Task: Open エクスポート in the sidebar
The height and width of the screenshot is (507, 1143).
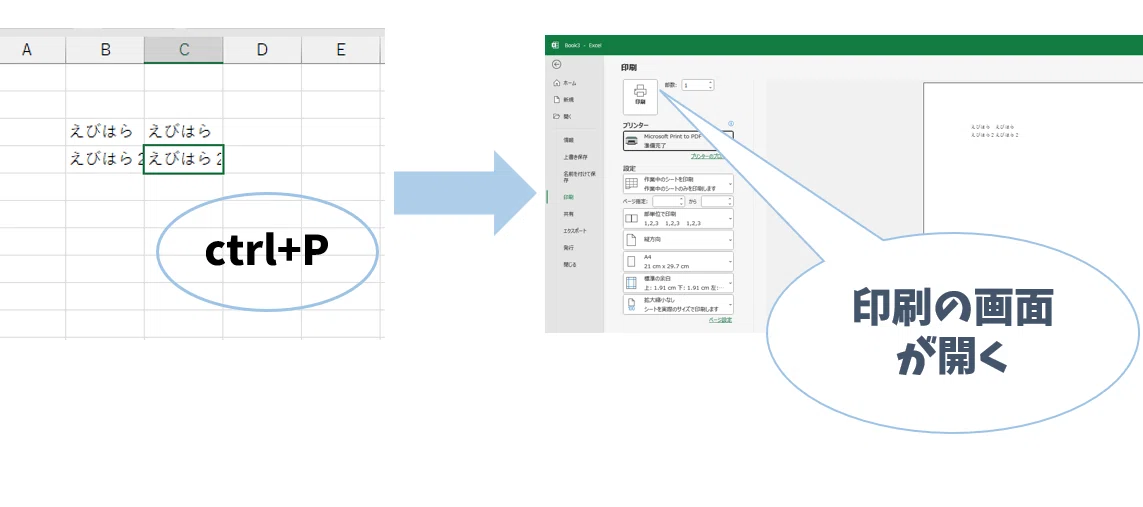Action: point(575,231)
